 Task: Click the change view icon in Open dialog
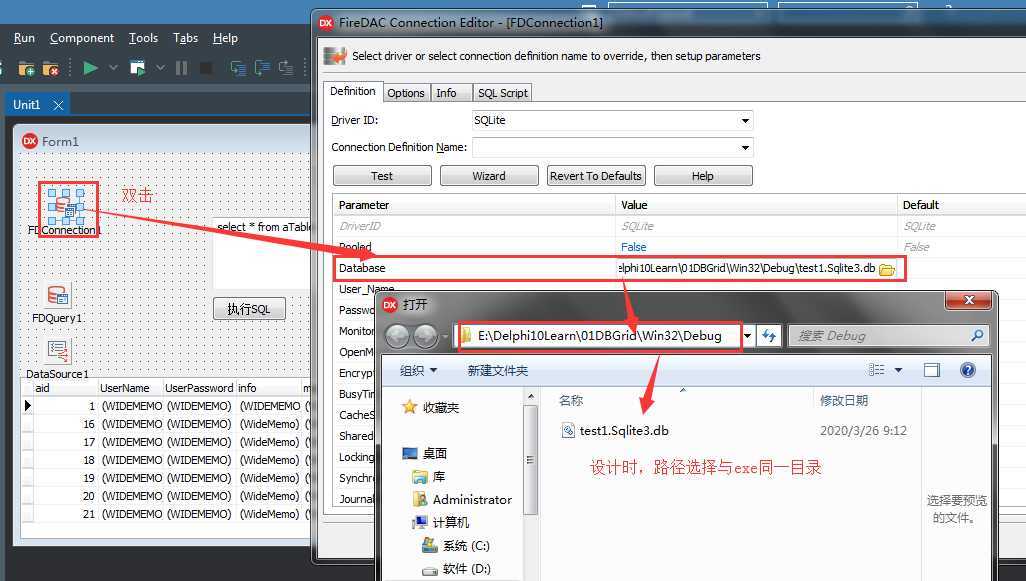tap(876, 370)
